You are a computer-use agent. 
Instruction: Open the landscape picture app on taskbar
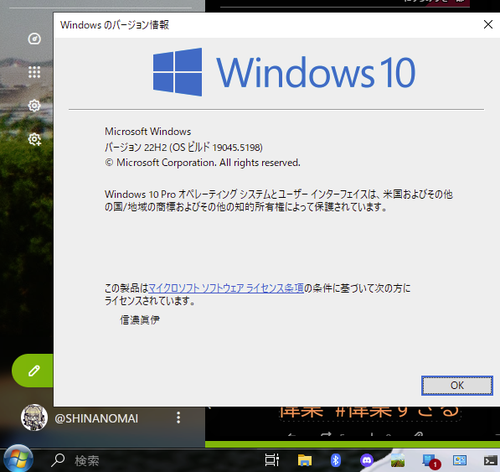(x=397, y=461)
